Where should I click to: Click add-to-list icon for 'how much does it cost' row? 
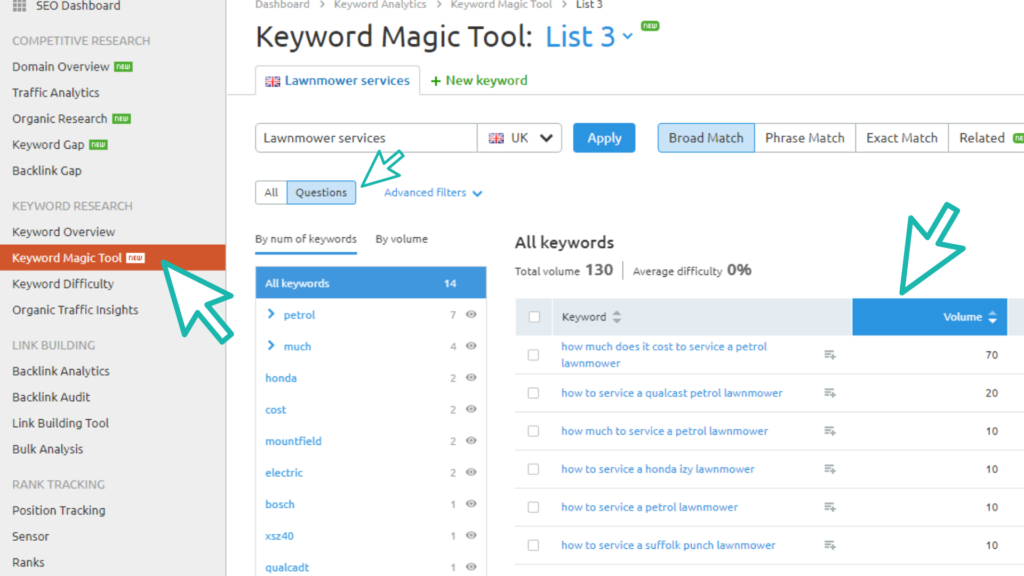tap(829, 355)
